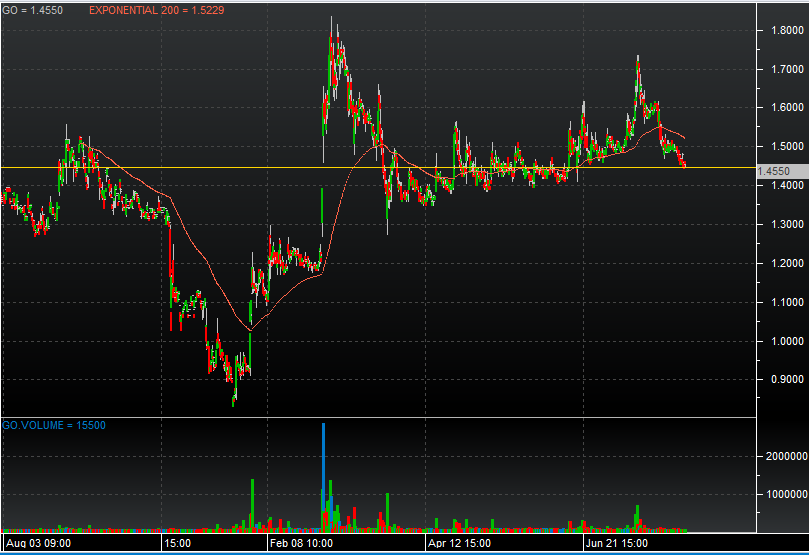Click the 1.3000 price axis label
This screenshot has height=555, width=809.
pyautogui.click(x=787, y=224)
